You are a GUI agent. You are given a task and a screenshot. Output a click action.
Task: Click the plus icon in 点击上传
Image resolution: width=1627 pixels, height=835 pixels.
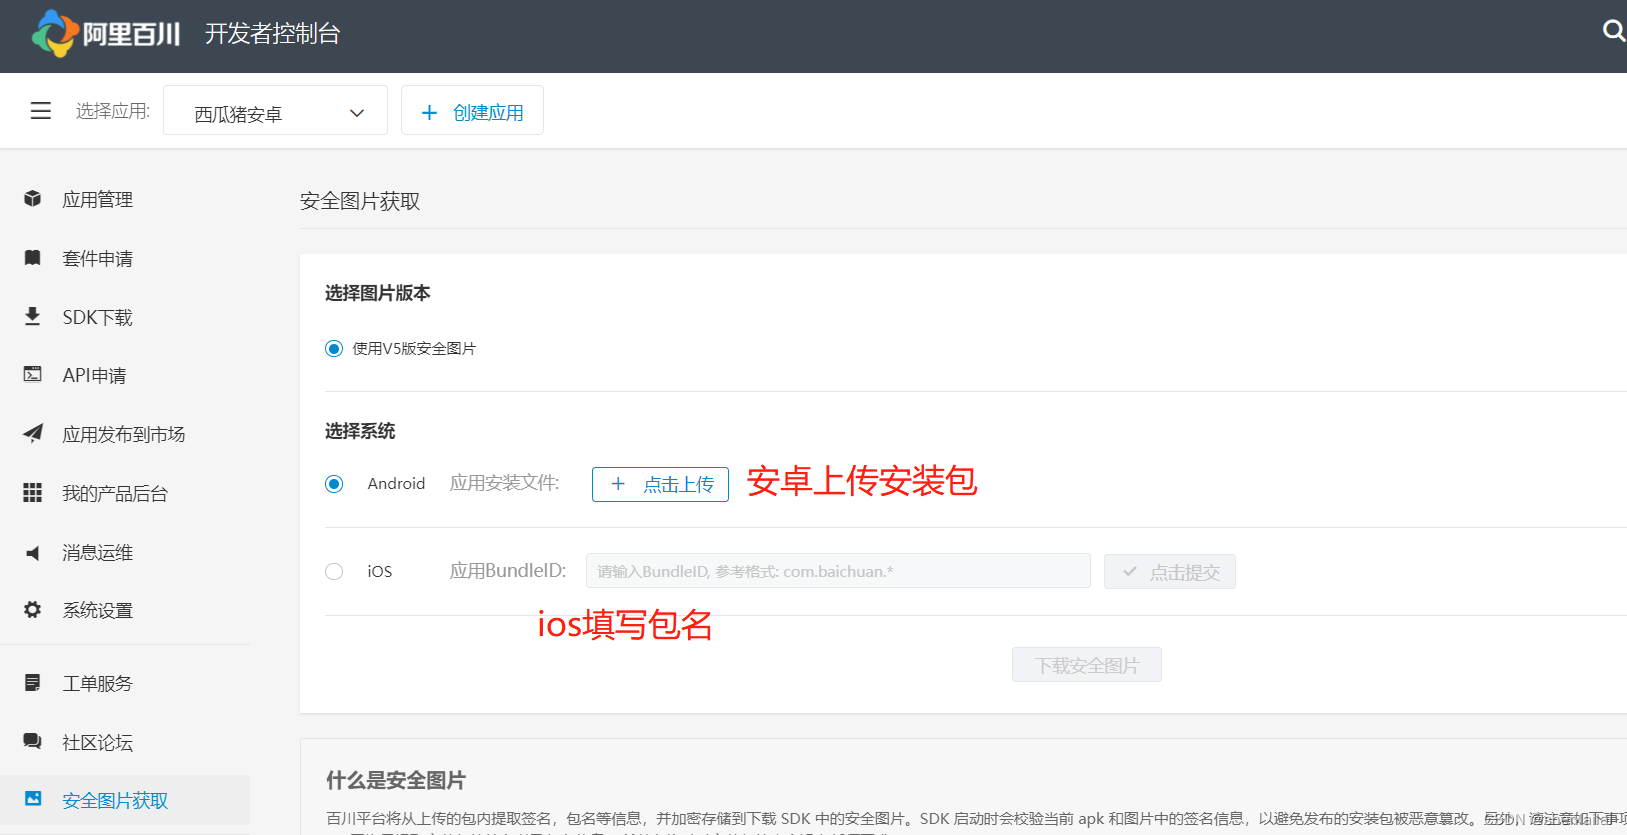click(618, 484)
